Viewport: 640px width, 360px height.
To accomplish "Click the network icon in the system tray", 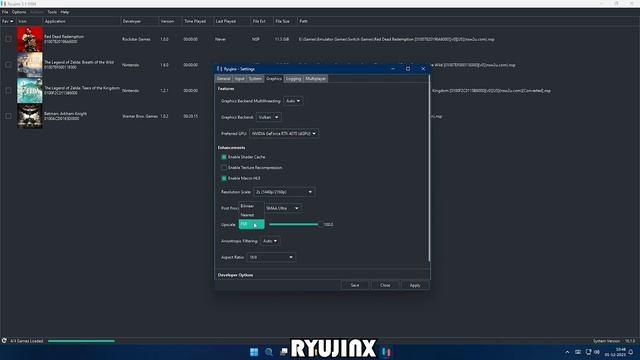I will [588, 352].
